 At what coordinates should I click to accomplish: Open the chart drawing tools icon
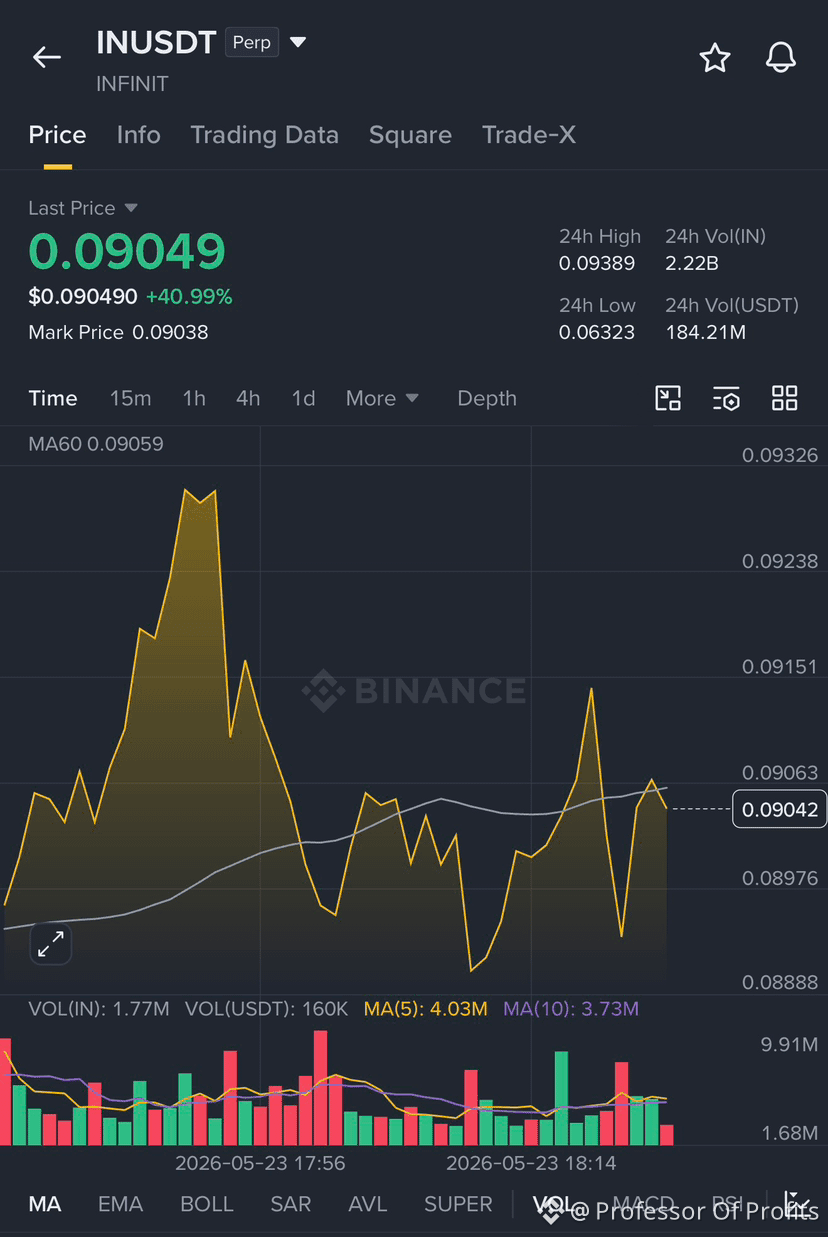(668, 398)
